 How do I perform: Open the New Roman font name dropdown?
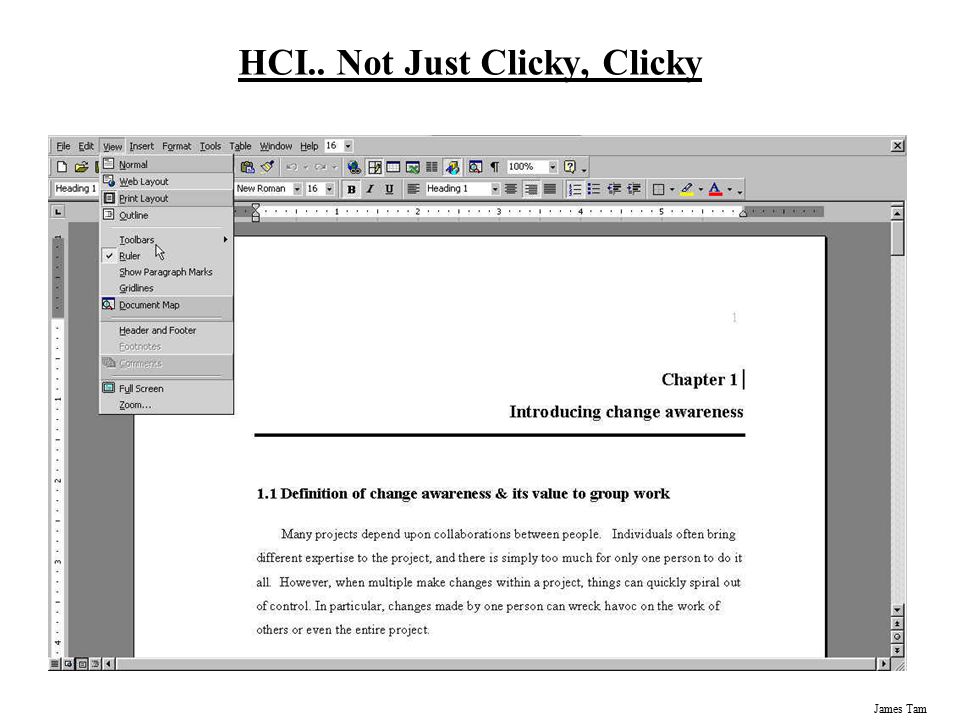[x=297, y=189]
